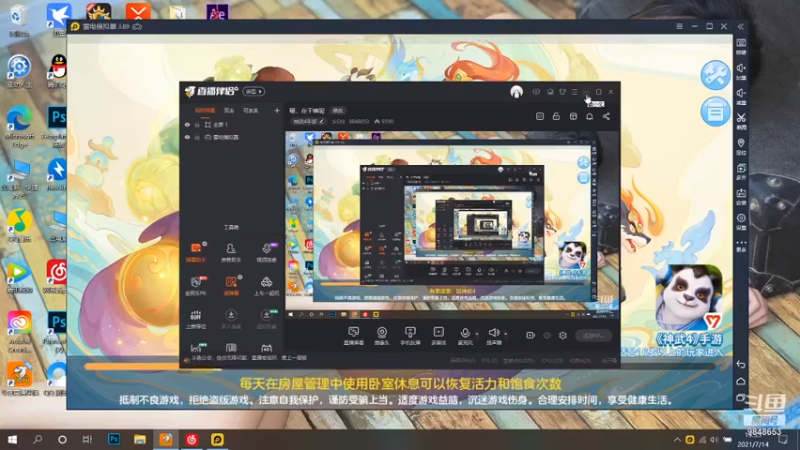Add a screen capture source (直播屏幕)
The height and width of the screenshot is (450, 800).
[354, 336]
